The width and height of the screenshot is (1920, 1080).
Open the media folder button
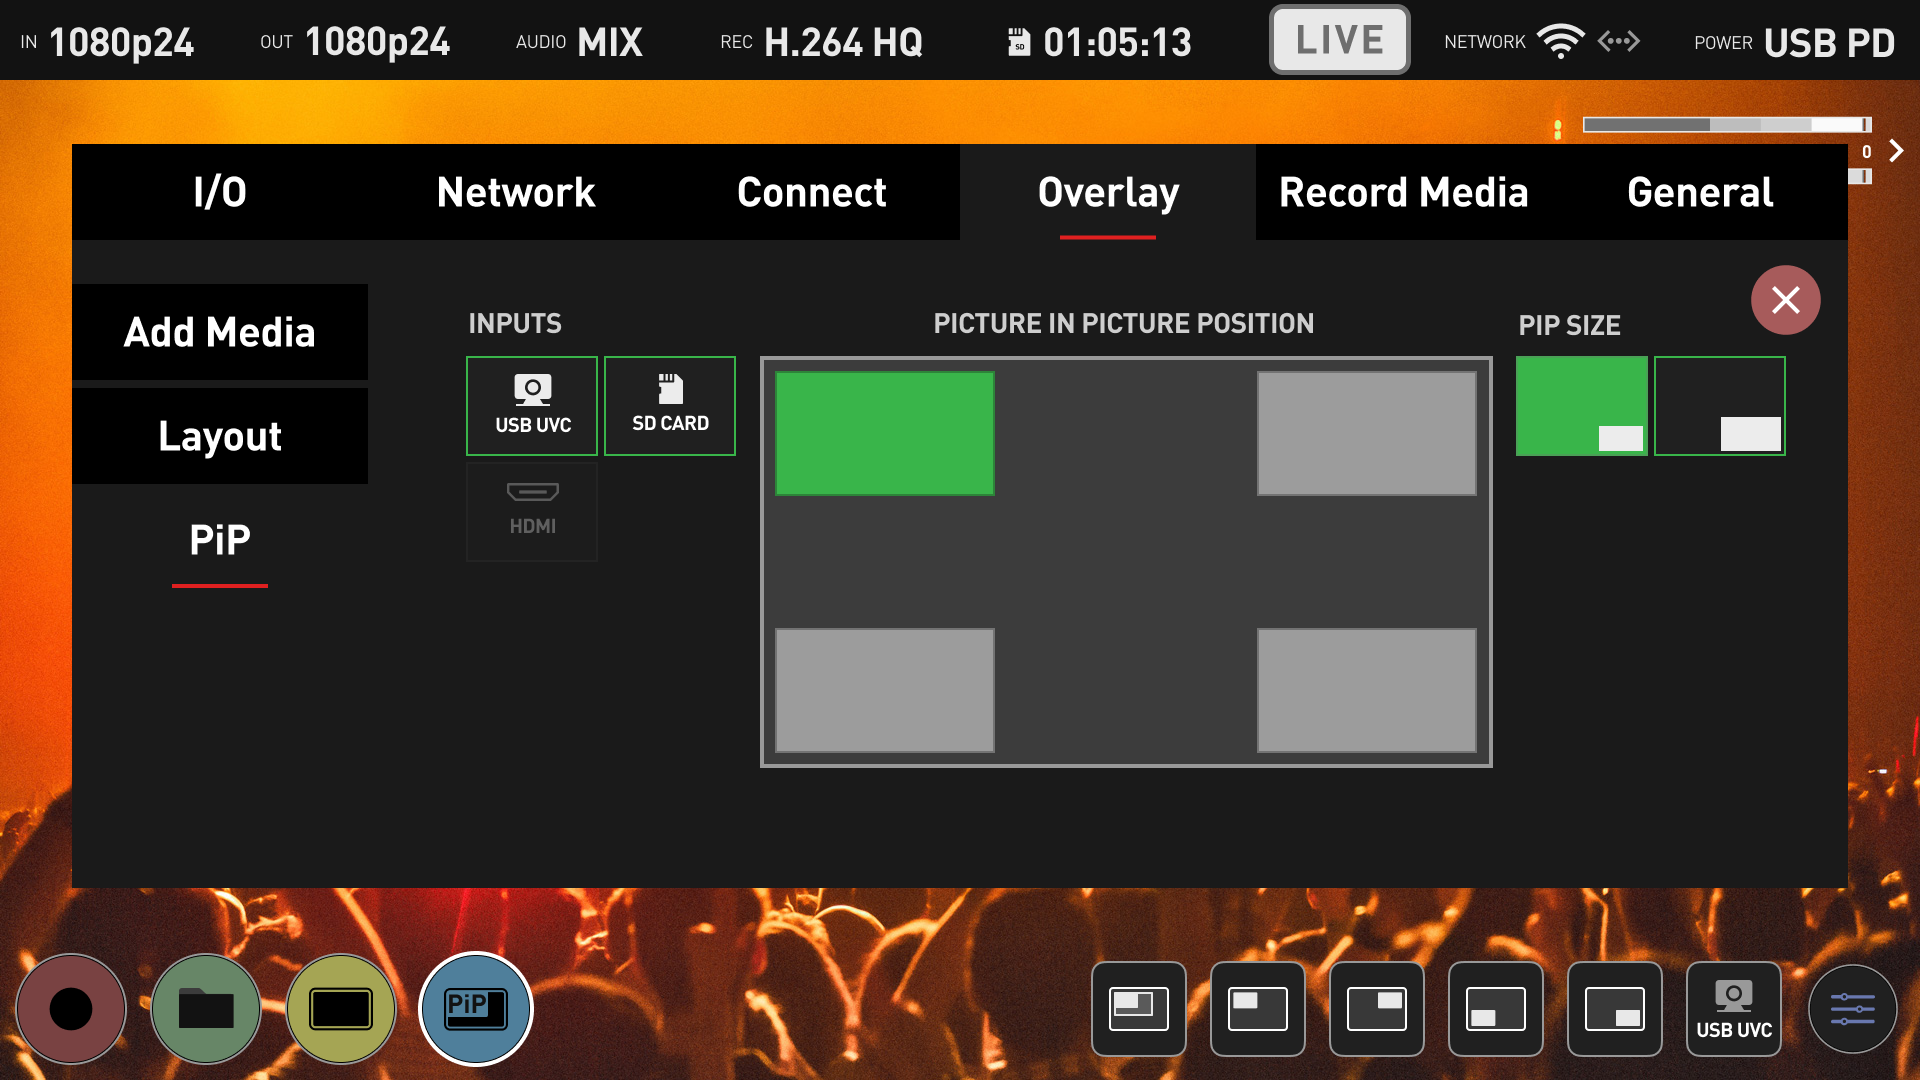[x=206, y=1009]
